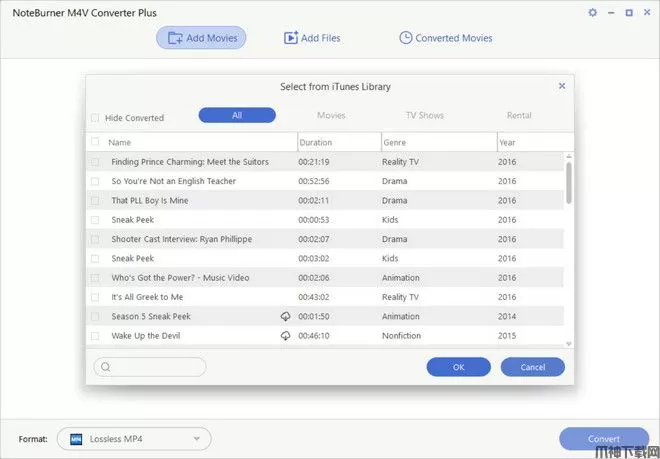Open settings gear in title bar

(x=592, y=13)
